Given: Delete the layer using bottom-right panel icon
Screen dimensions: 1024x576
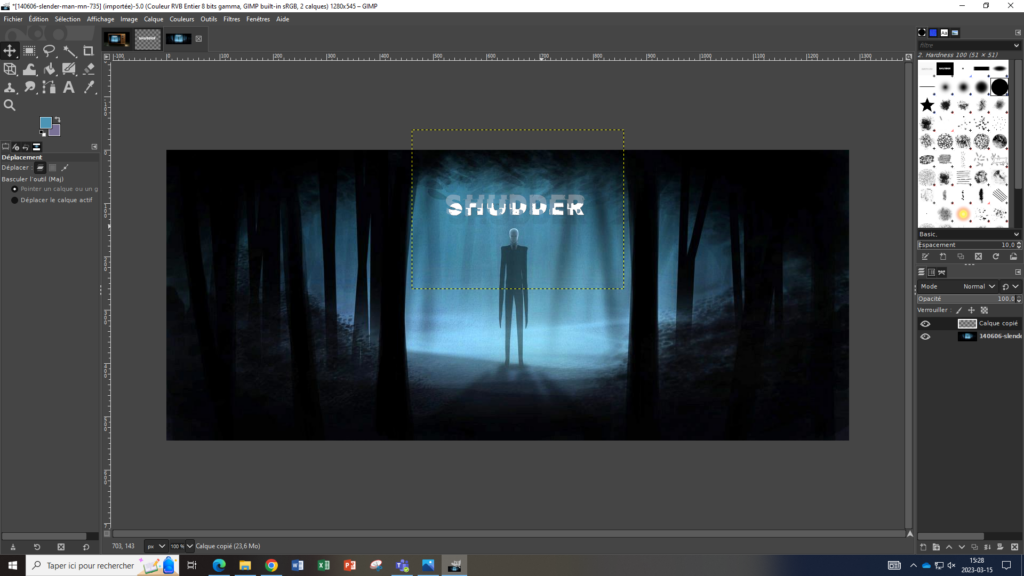Looking at the screenshot, I should [x=1014, y=547].
